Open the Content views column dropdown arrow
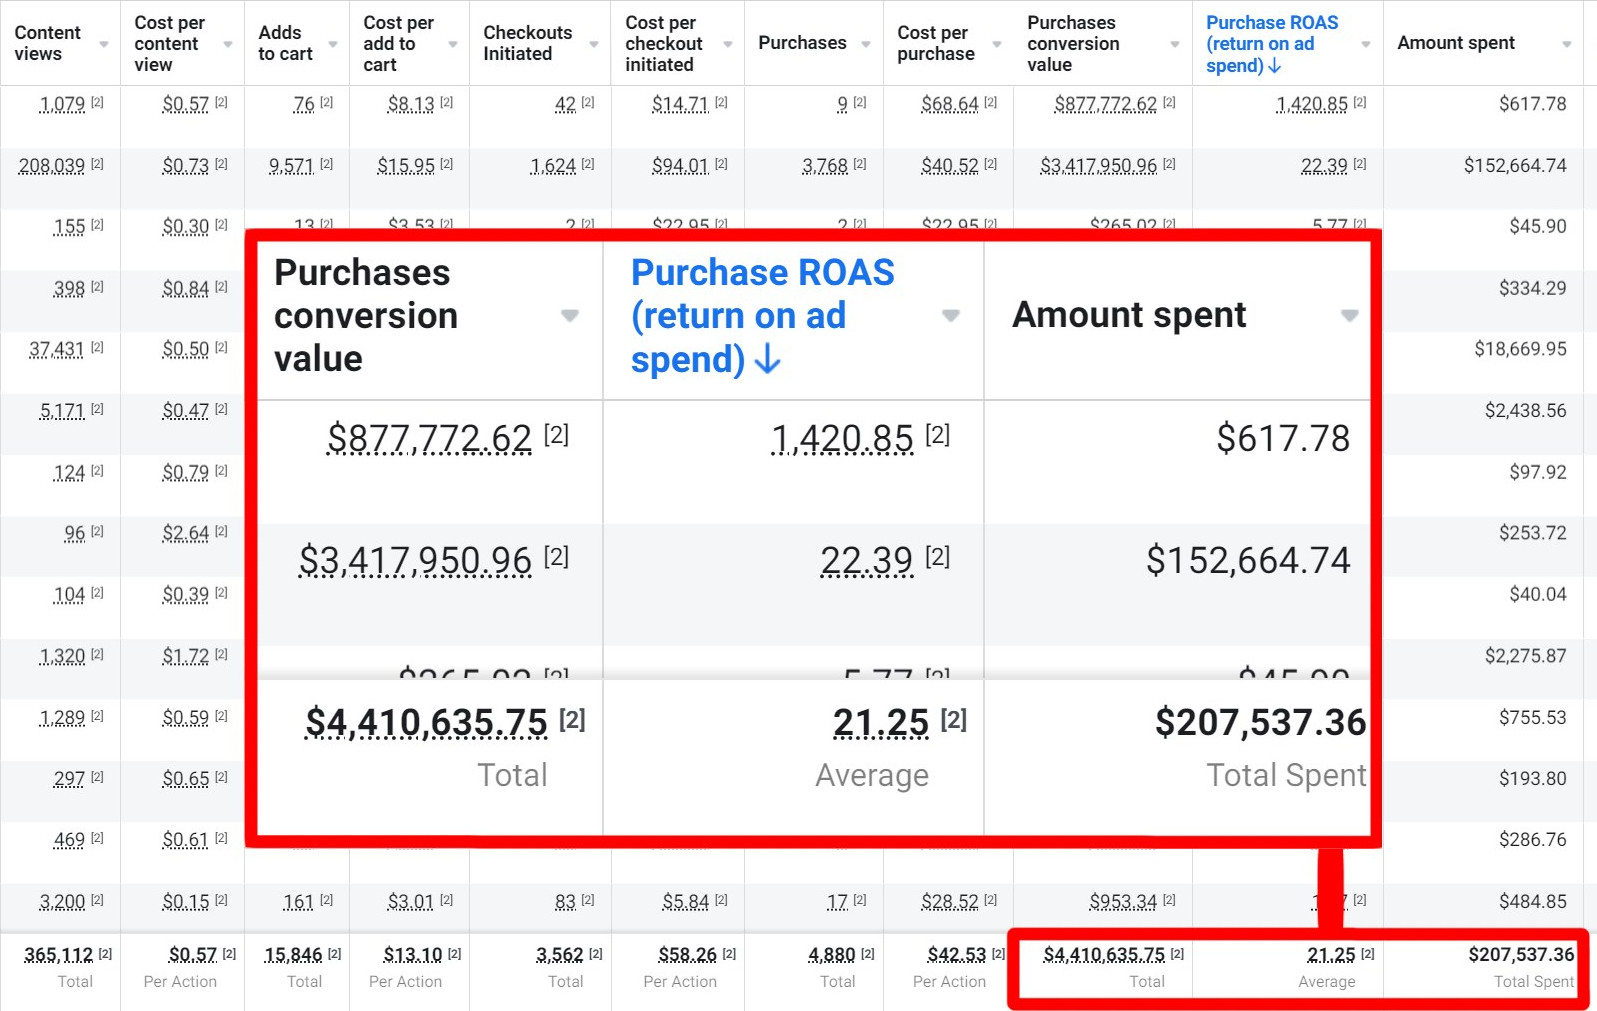Image resolution: width=1597 pixels, height=1011 pixels. click(x=103, y=44)
